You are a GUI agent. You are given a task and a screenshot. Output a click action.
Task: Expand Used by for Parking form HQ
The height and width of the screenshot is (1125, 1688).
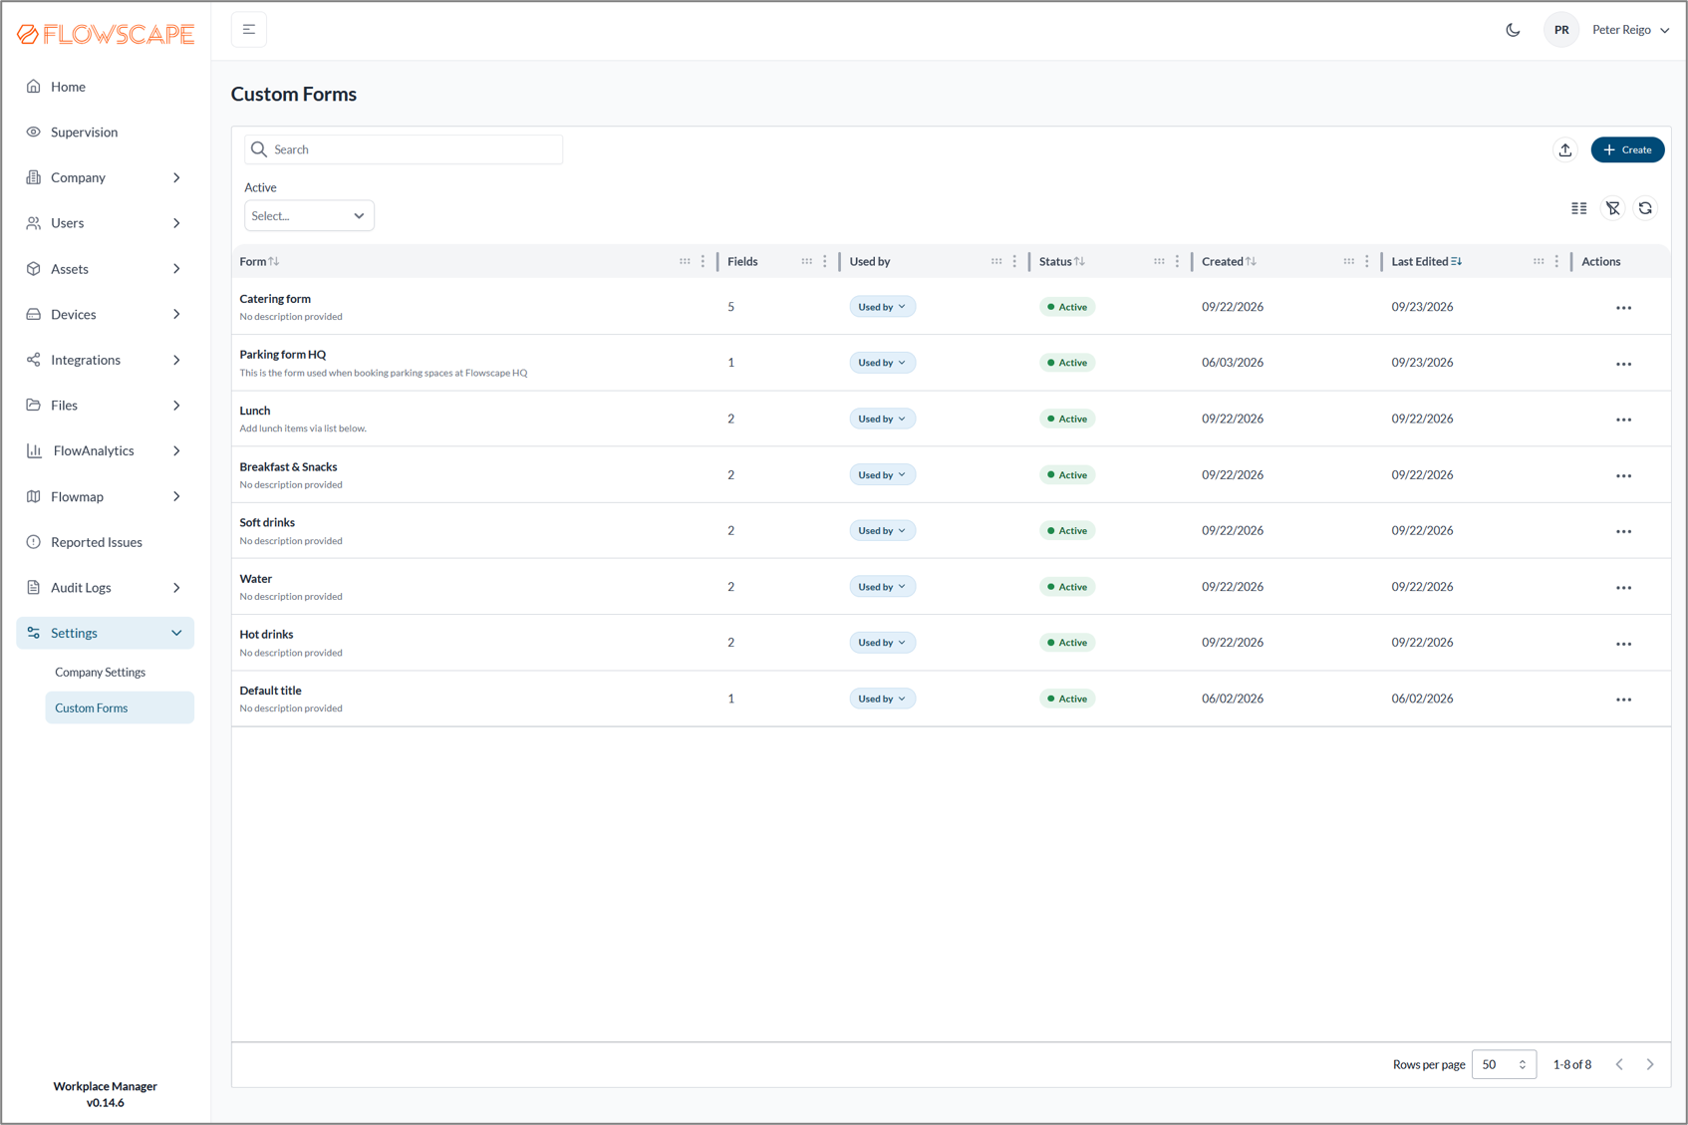click(882, 363)
